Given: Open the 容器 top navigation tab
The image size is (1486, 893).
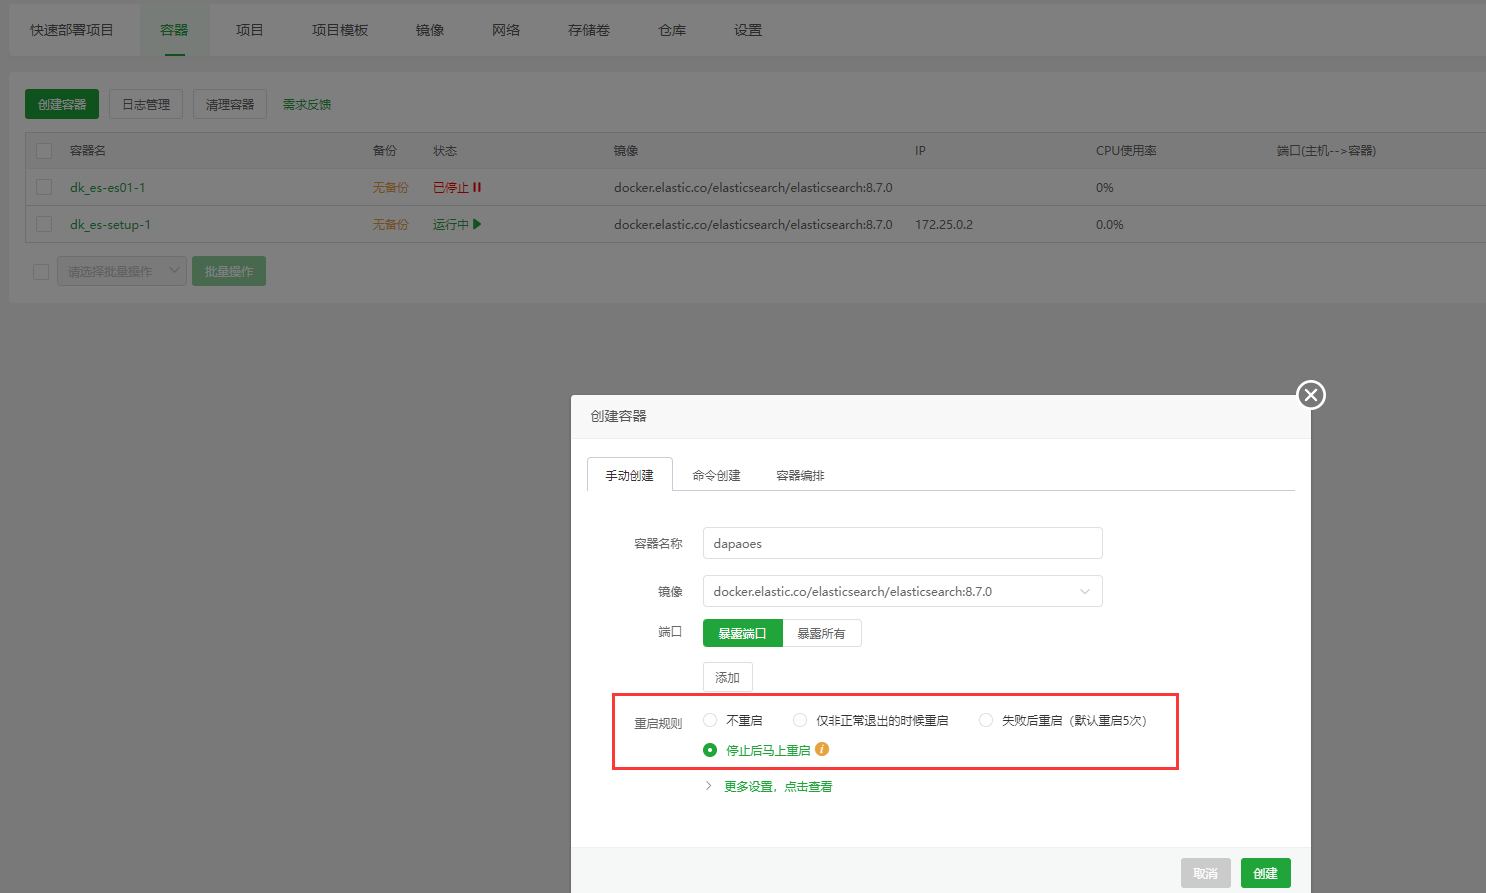Looking at the screenshot, I should pyautogui.click(x=174, y=30).
